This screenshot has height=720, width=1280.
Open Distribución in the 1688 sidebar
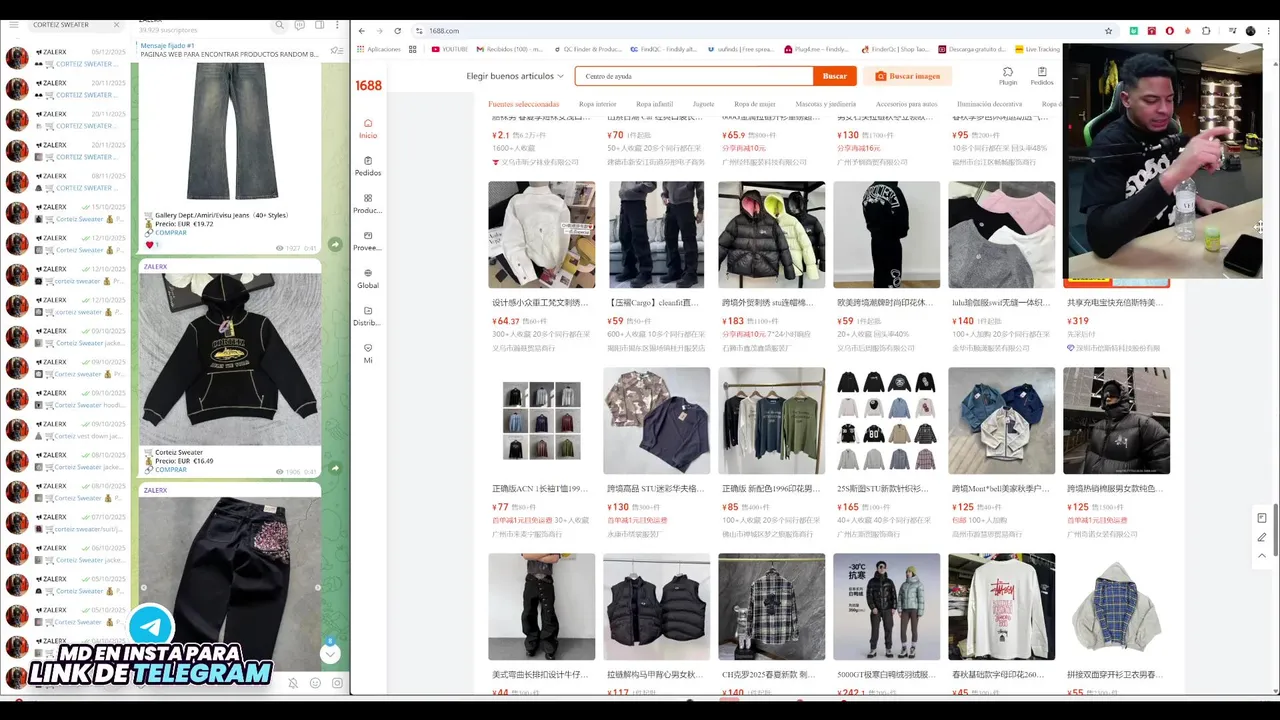click(x=368, y=316)
